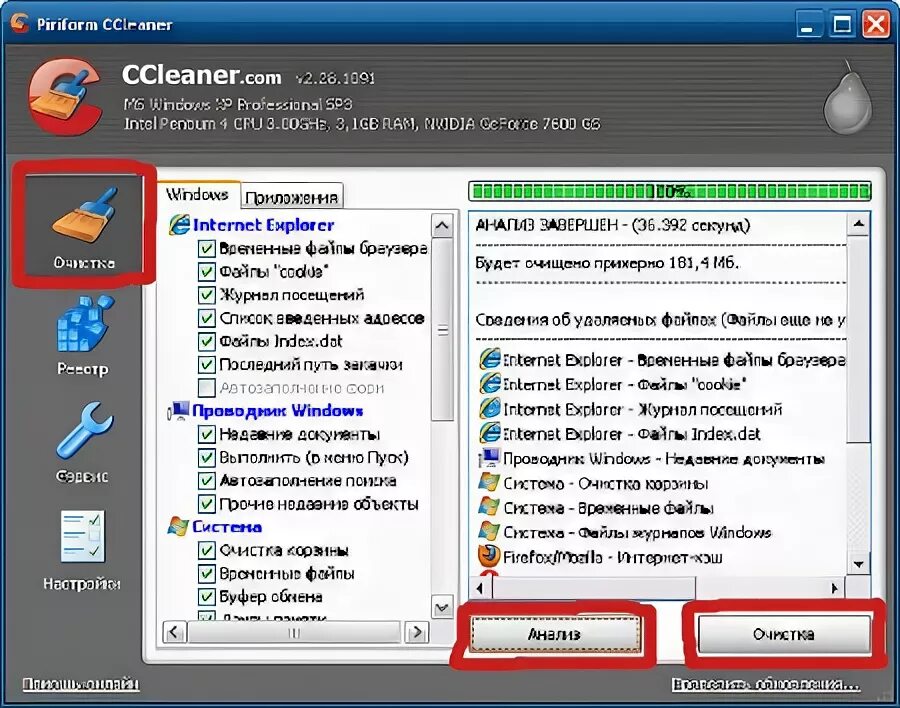Select result row icon for IE Файлы Index.dat
Screen dimensions: 900x708
click(490, 433)
